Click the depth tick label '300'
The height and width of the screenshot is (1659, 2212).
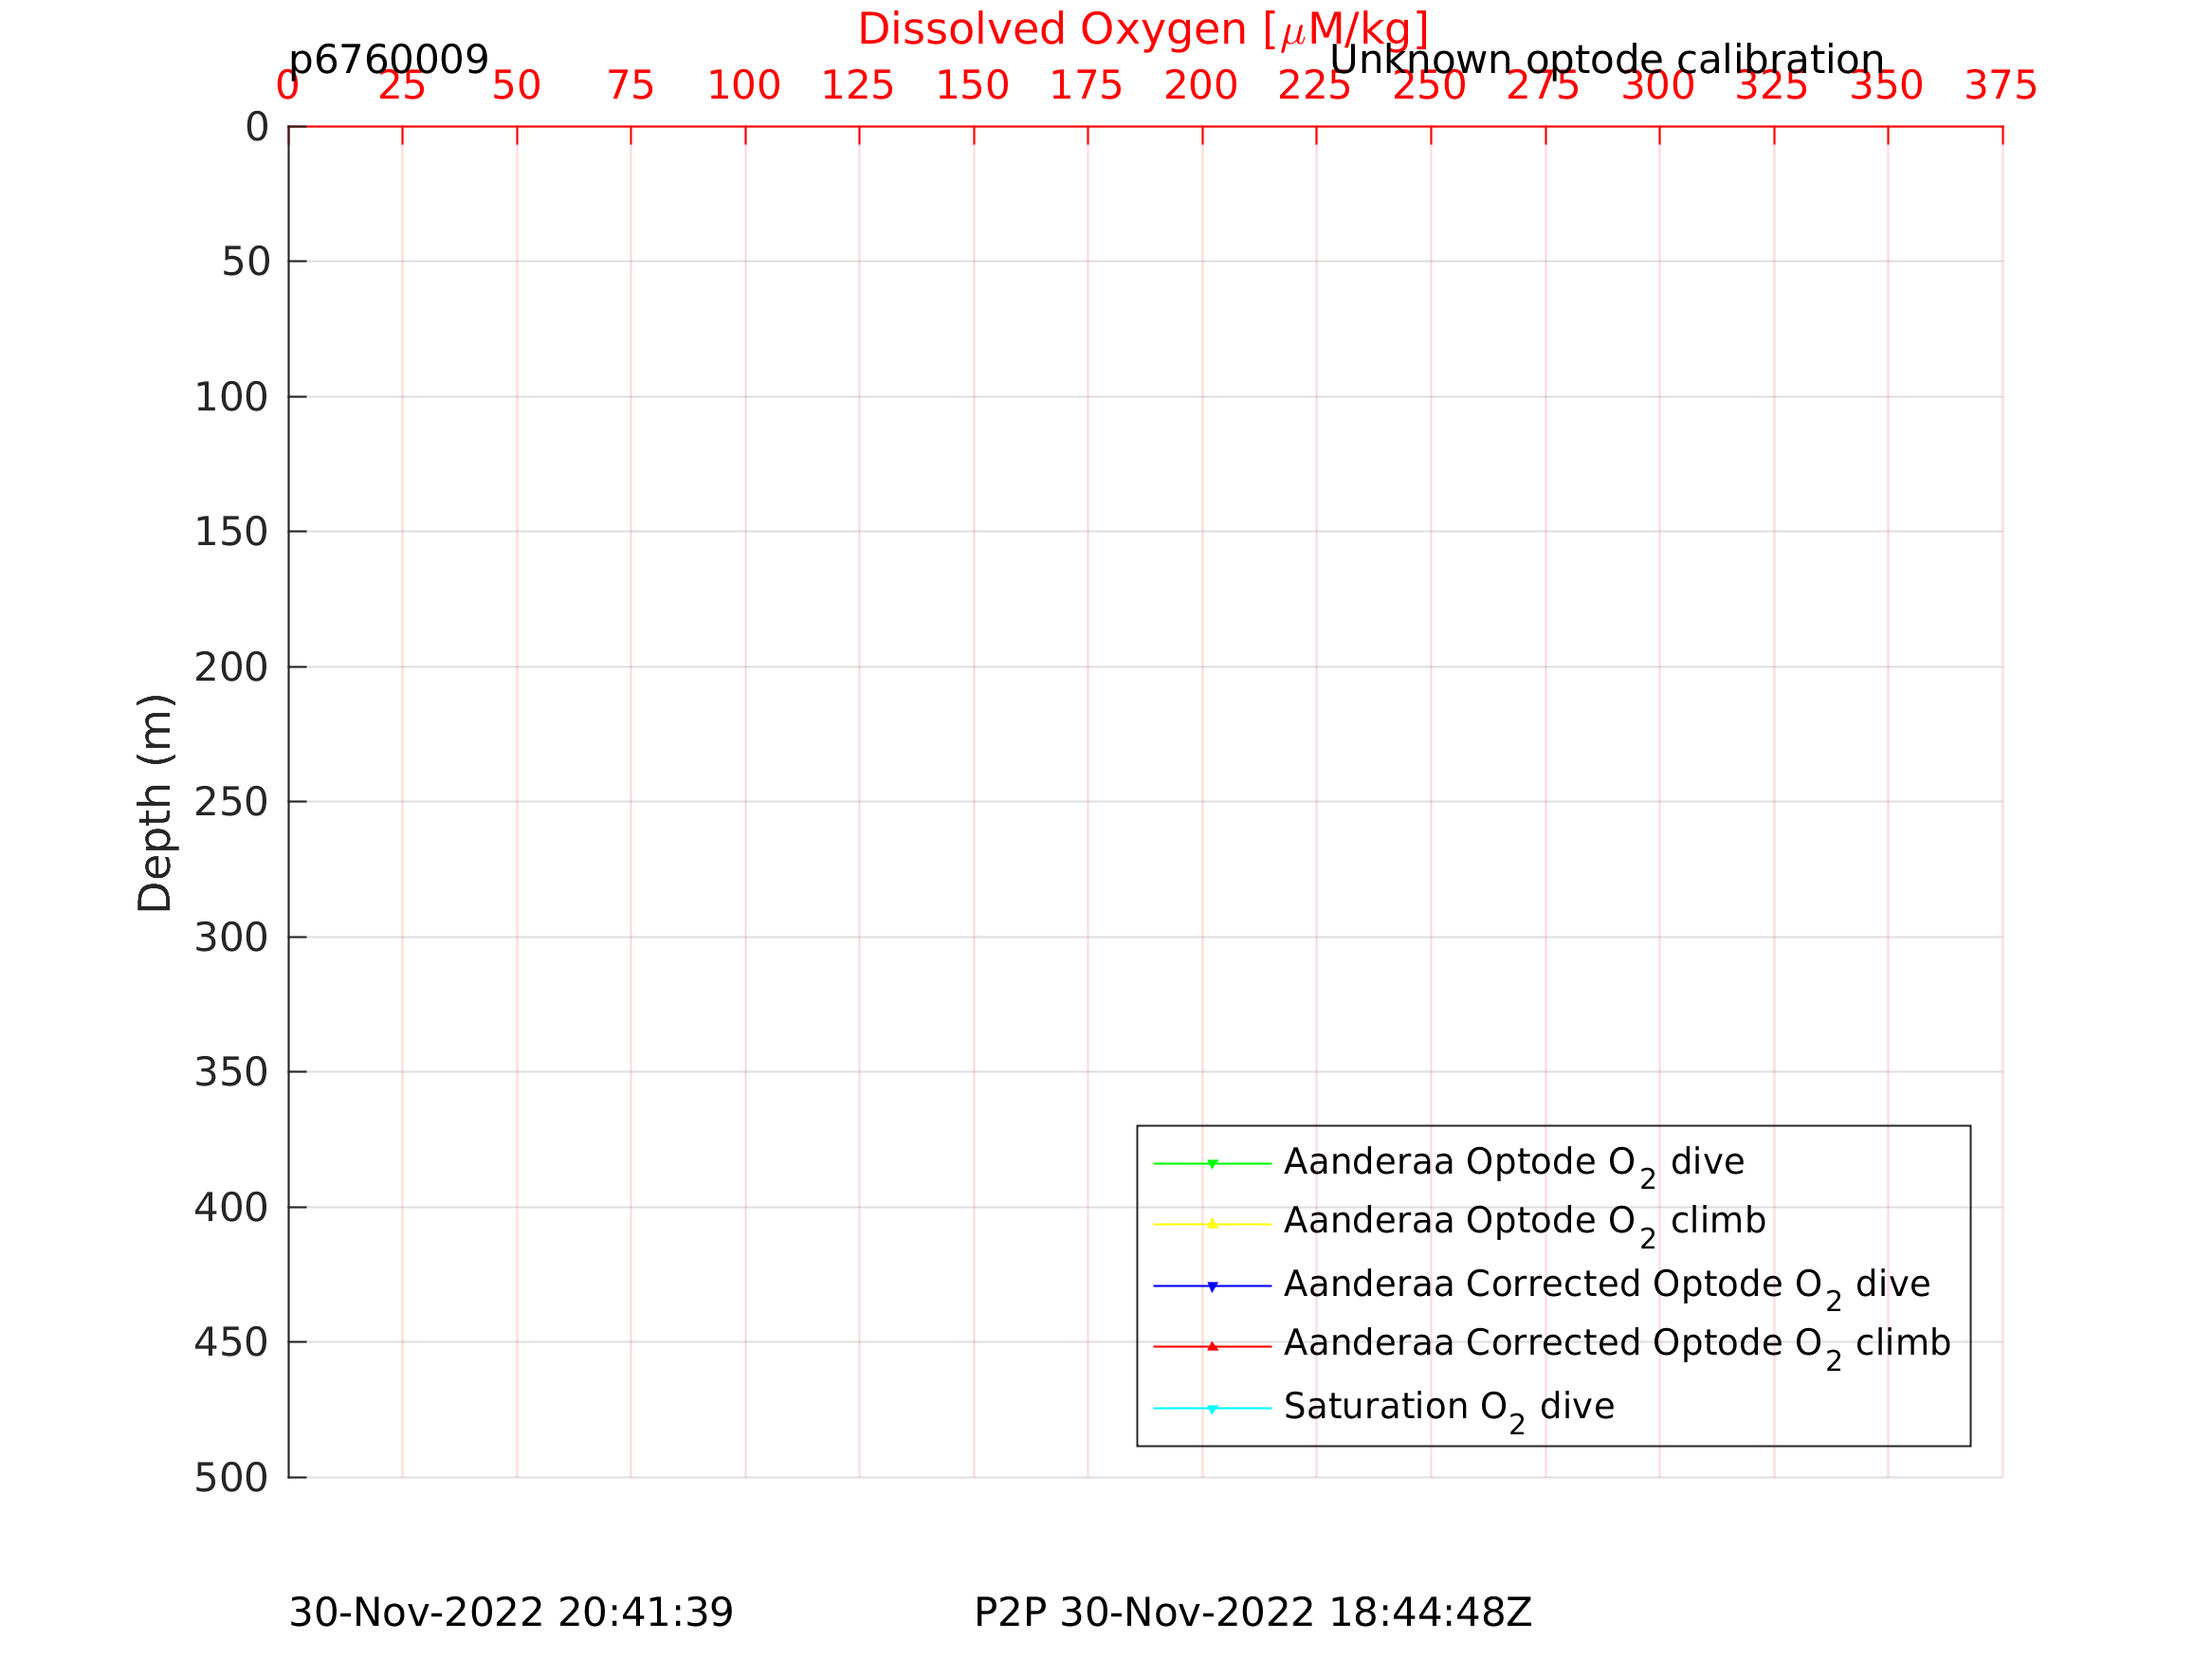coord(231,938)
